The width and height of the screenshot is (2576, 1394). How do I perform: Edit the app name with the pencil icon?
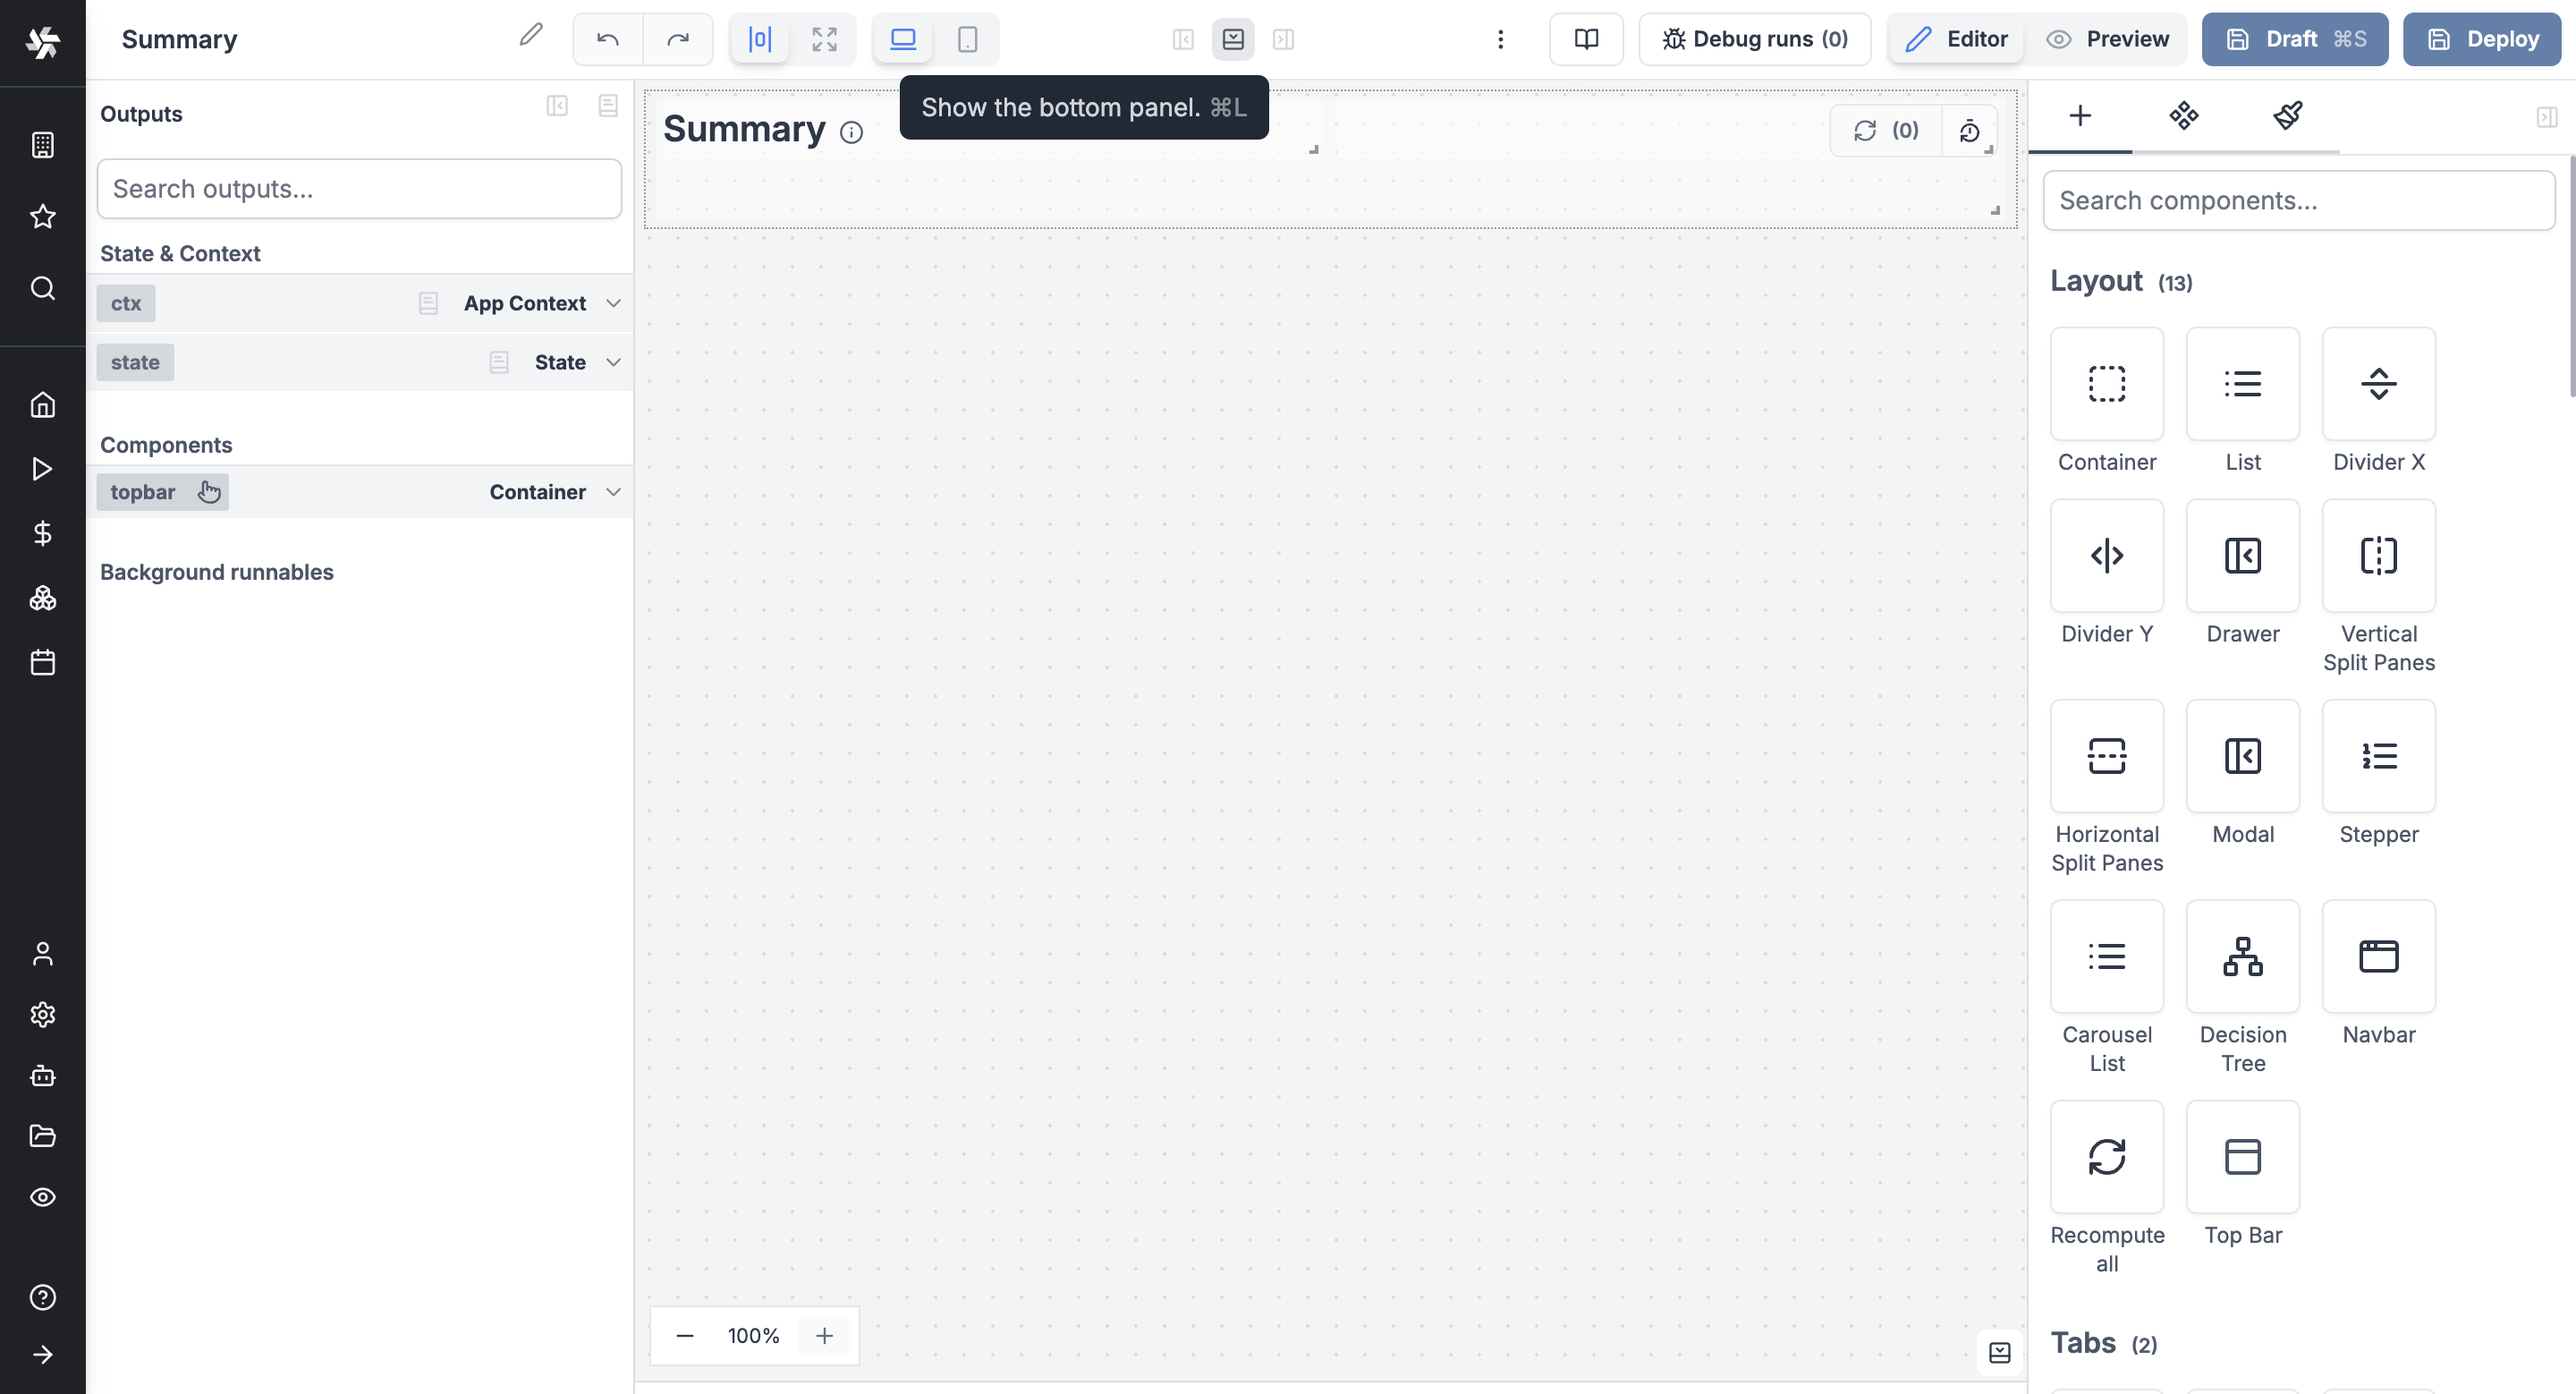click(531, 36)
